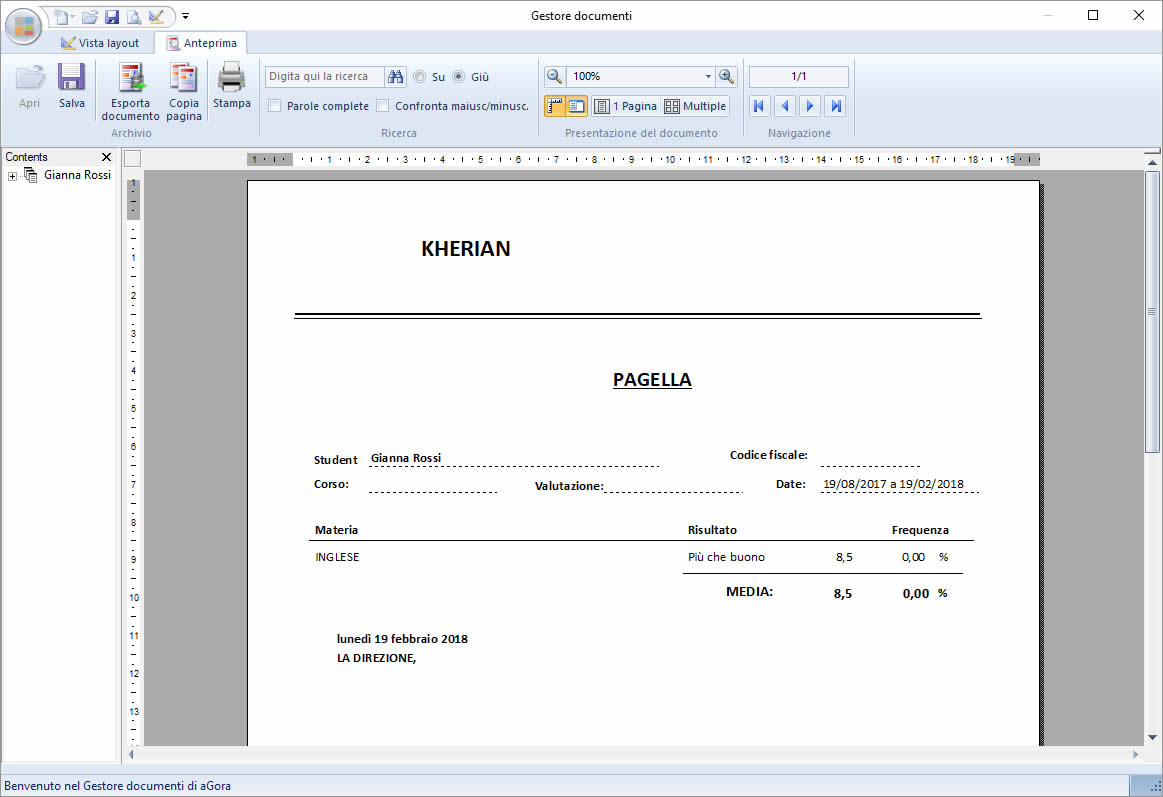Click the PAGELLA title
The image size is (1163, 797).
pos(652,380)
